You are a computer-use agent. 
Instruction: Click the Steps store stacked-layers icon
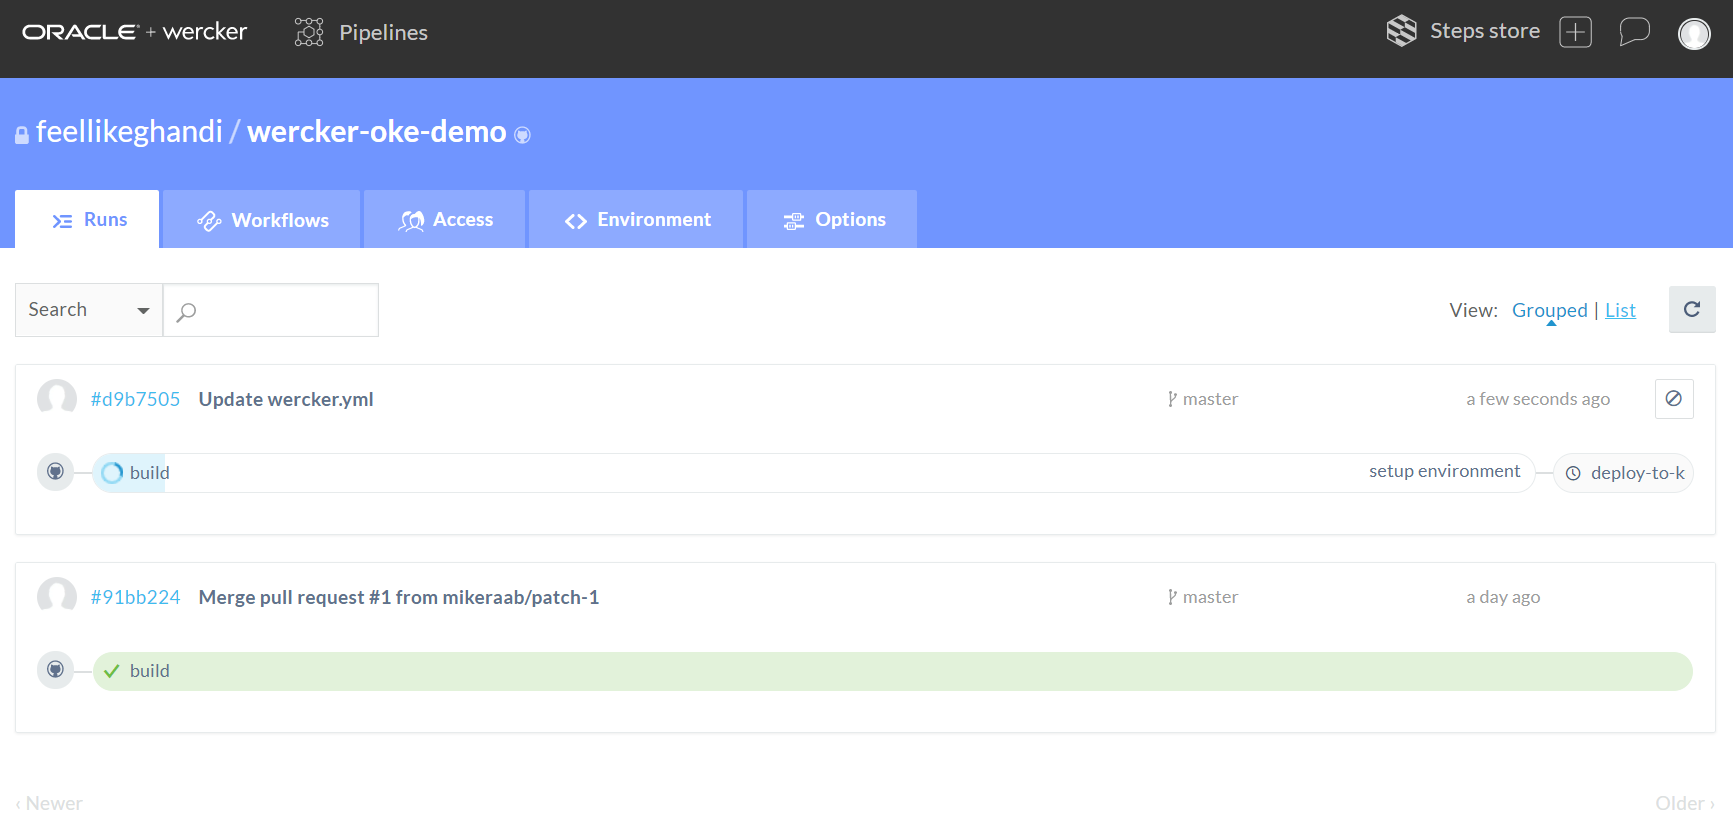coord(1402,31)
